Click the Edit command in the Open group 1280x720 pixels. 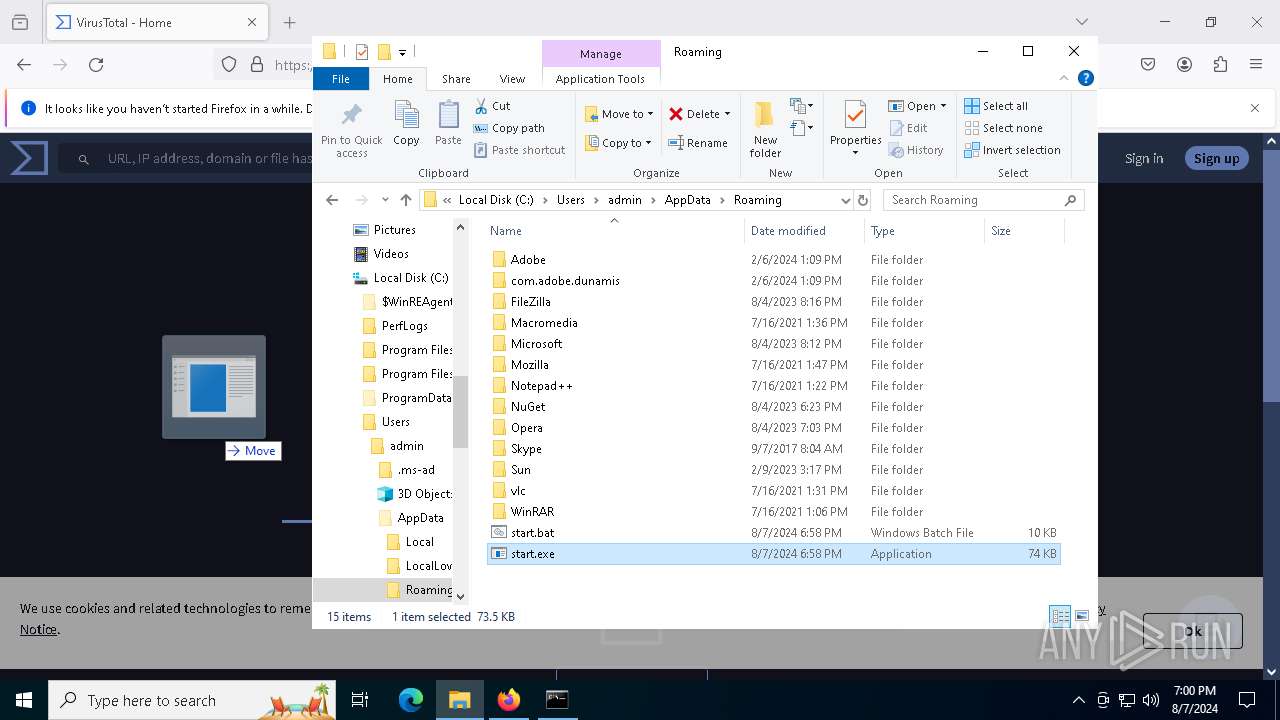(907, 128)
